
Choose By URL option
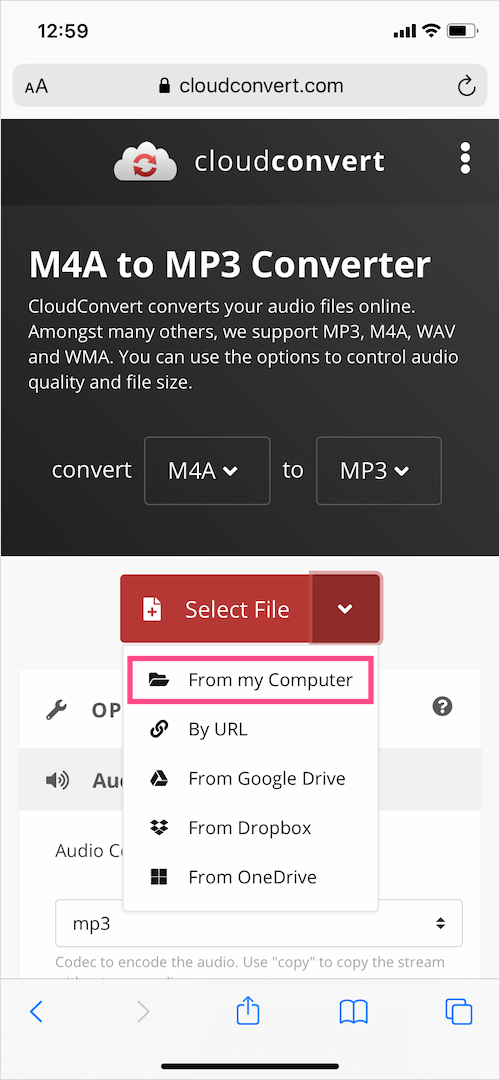pyautogui.click(x=250, y=729)
